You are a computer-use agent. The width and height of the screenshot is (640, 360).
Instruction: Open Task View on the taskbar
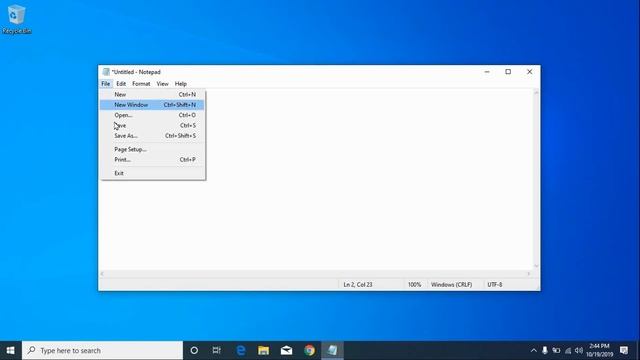(217, 350)
